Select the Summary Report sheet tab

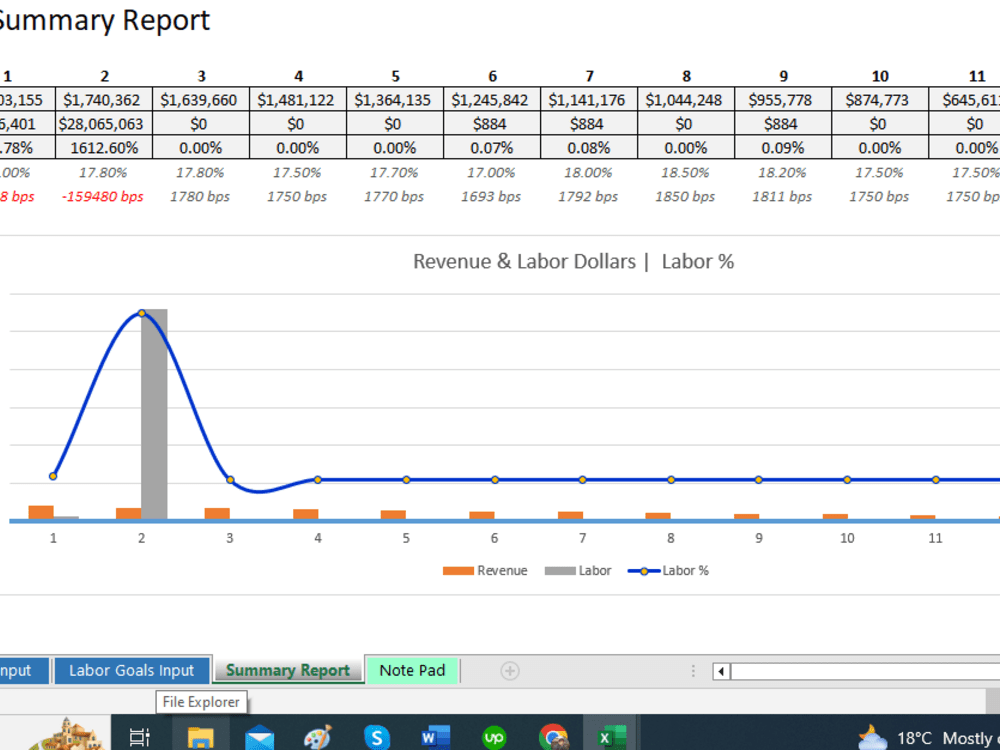coord(288,671)
